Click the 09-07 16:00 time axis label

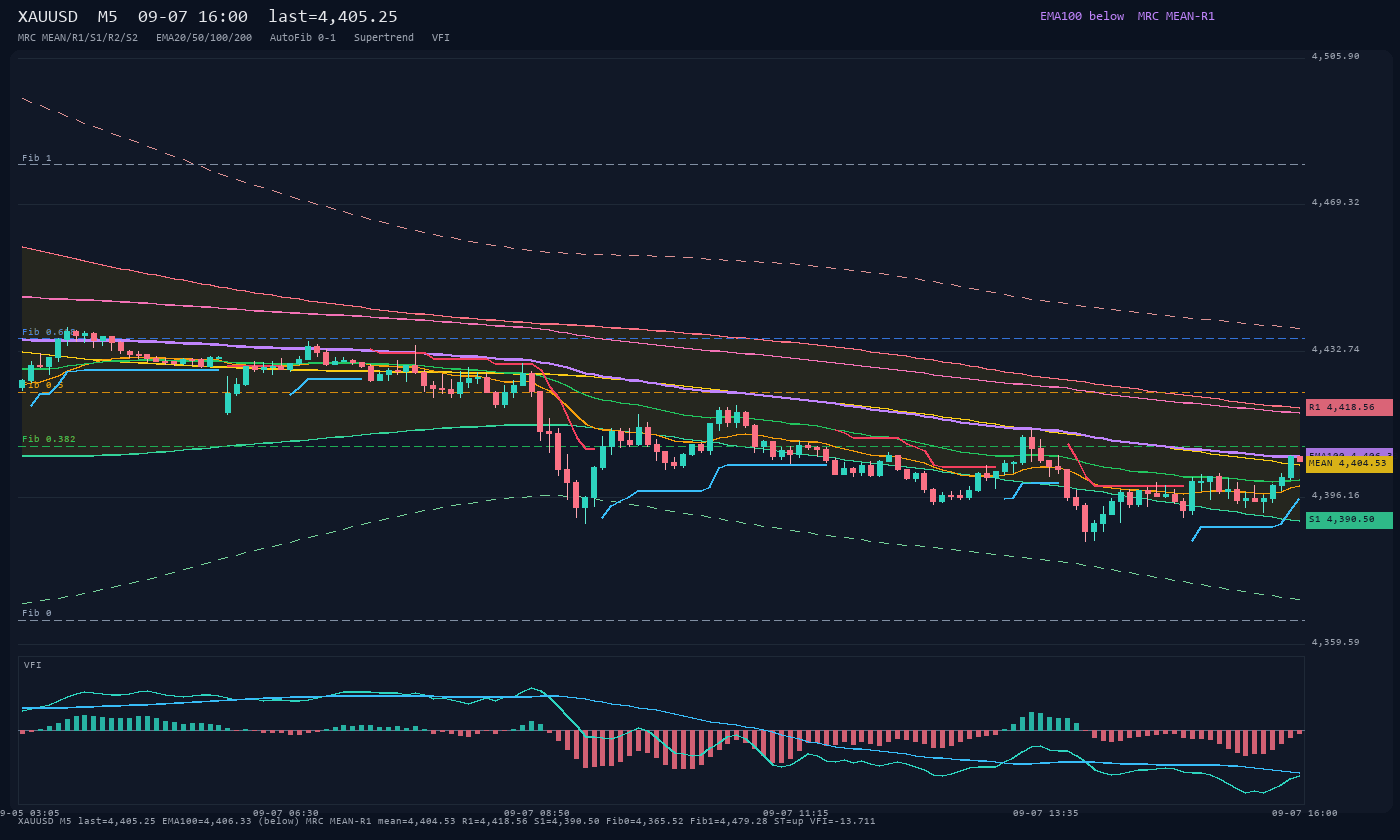(1305, 813)
